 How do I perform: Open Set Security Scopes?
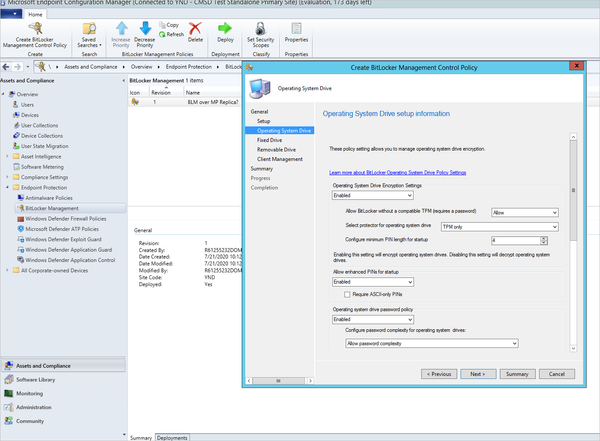click(261, 35)
